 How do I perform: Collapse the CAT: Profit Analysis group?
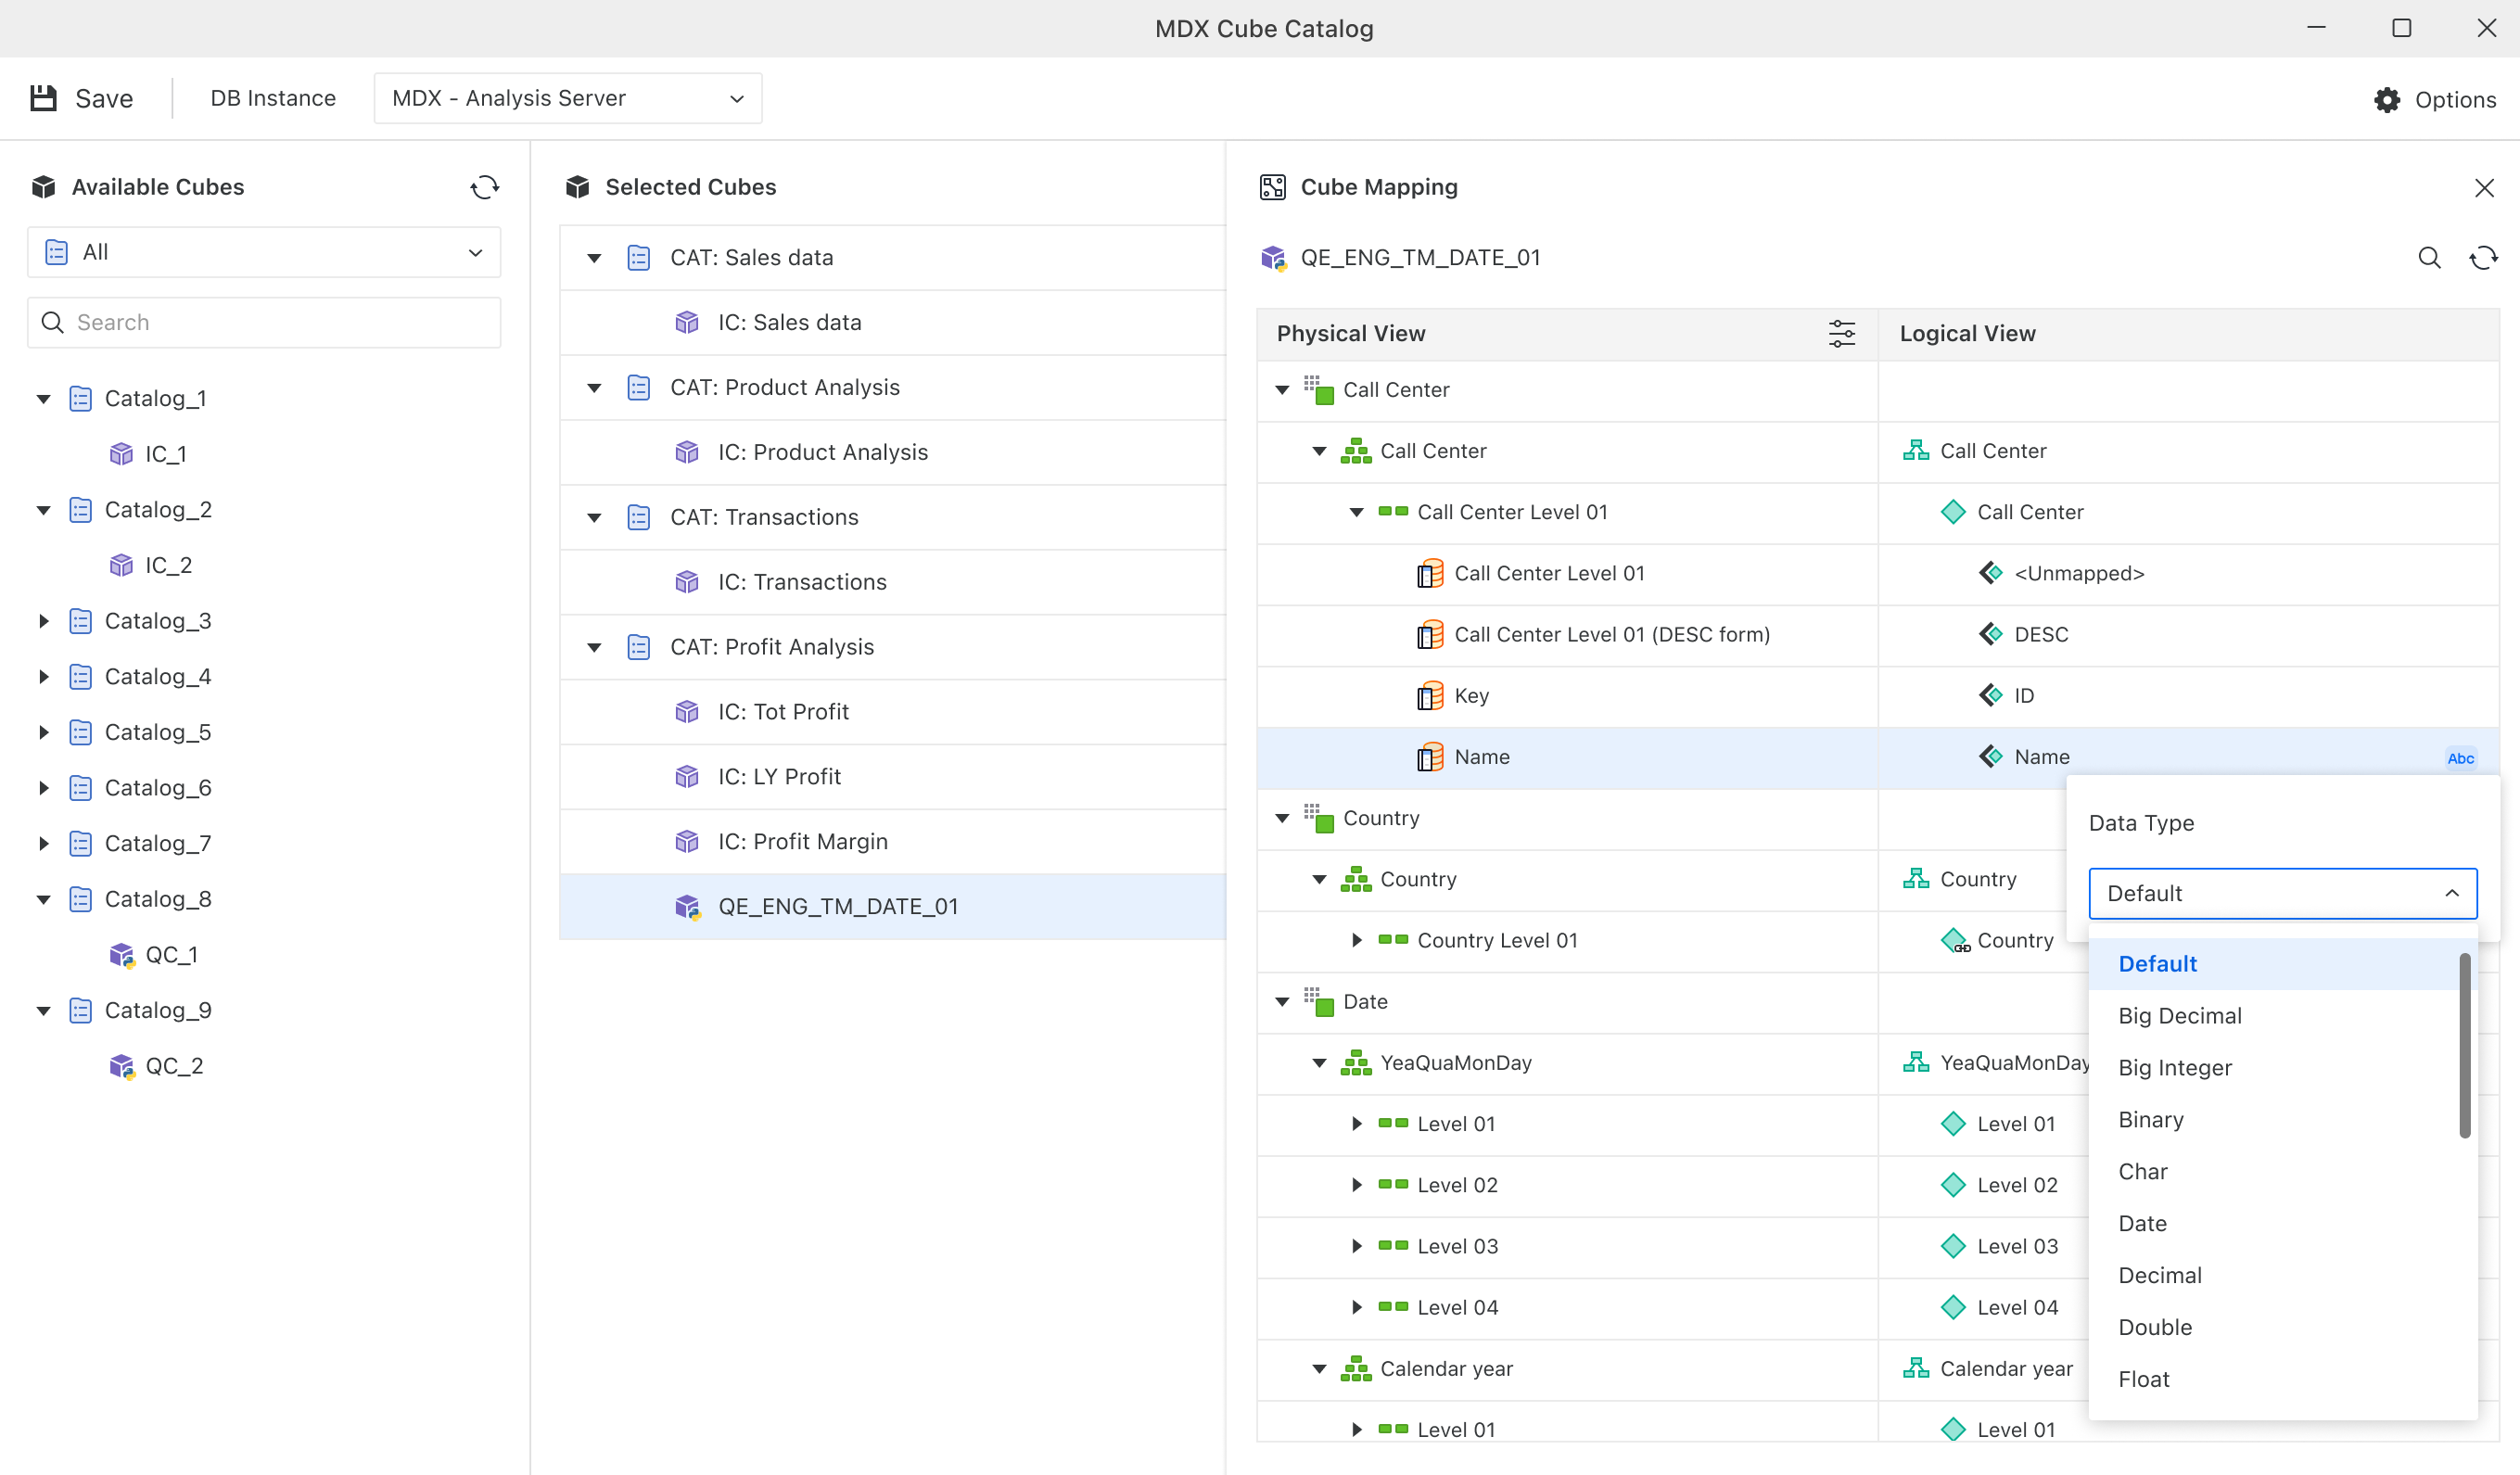pos(594,647)
